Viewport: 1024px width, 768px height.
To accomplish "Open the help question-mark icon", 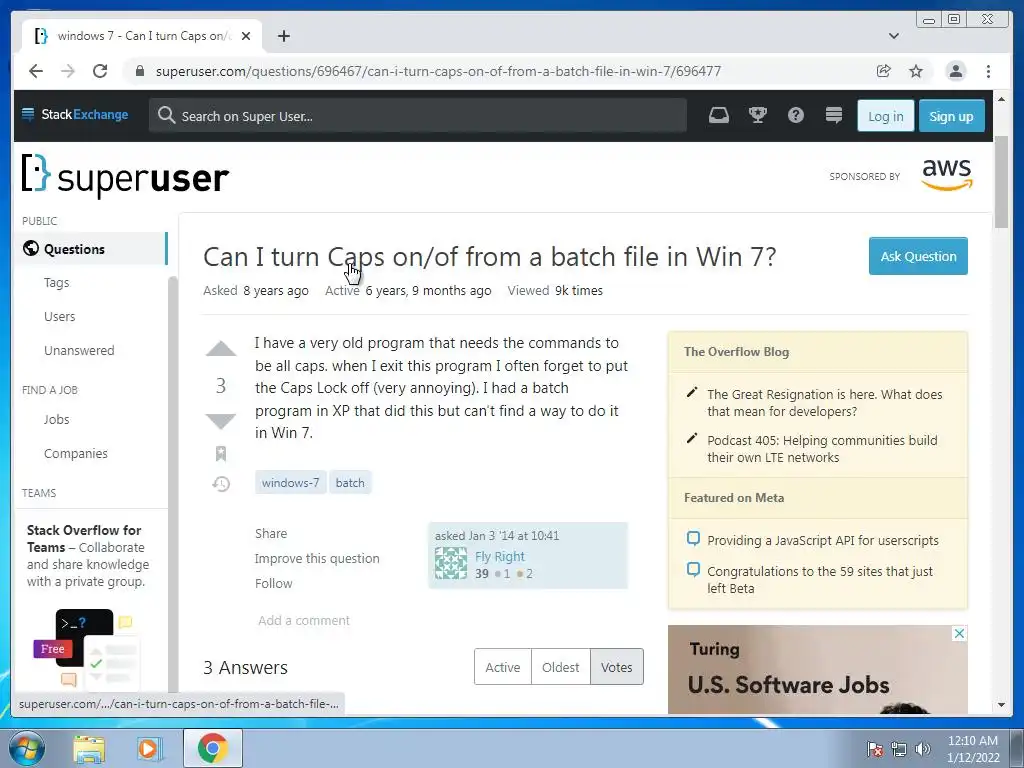I will point(795,116).
